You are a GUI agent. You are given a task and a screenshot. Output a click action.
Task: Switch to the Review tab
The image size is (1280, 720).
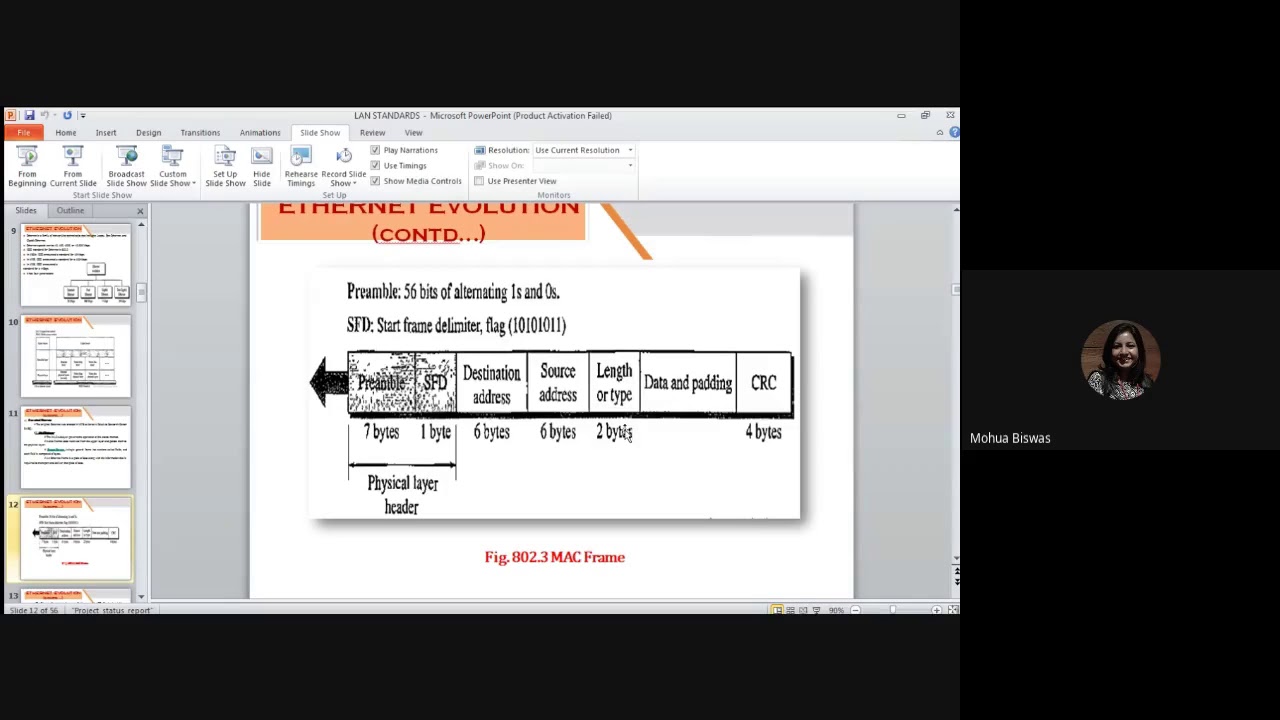372,133
